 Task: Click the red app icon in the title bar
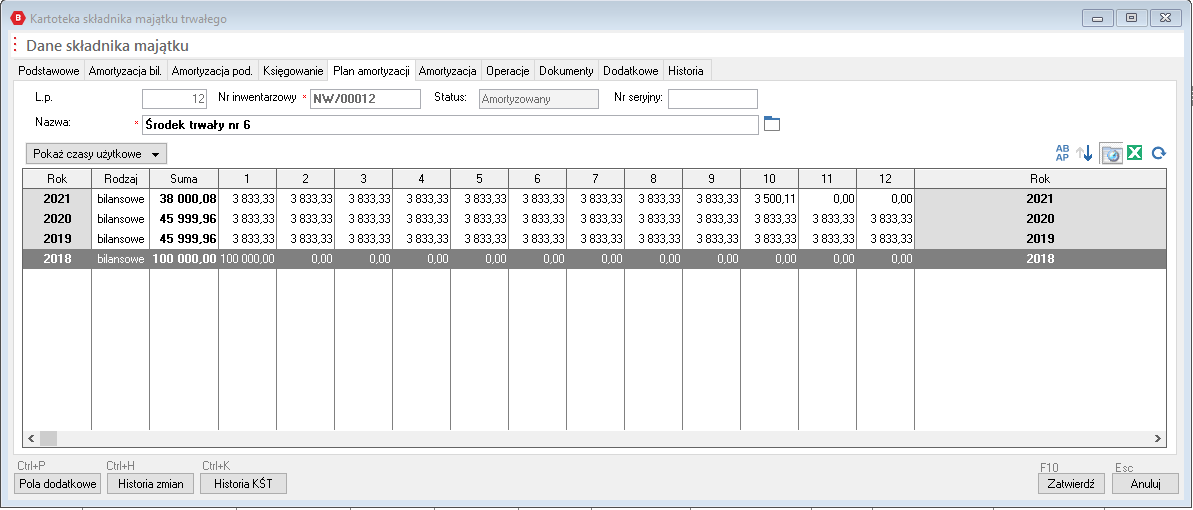[16, 18]
